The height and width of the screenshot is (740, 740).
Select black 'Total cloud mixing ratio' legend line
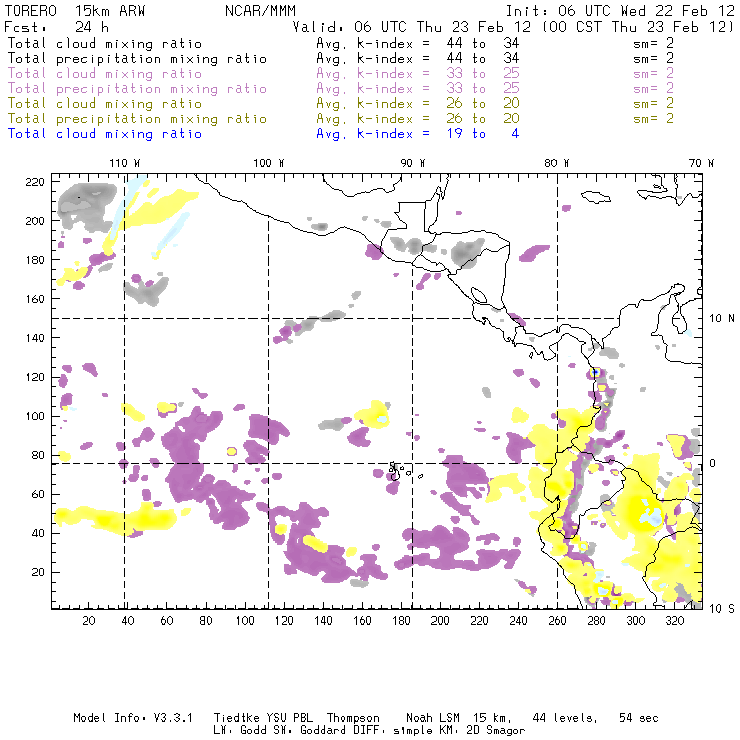click(105, 43)
